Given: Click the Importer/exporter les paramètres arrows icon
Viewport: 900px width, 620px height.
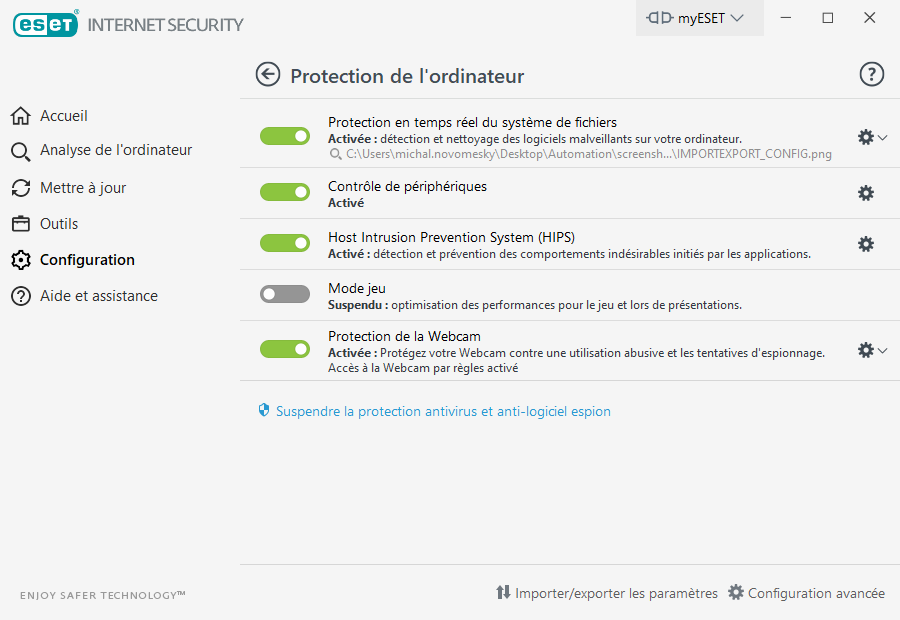Looking at the screenshot, I should (505, 592).
